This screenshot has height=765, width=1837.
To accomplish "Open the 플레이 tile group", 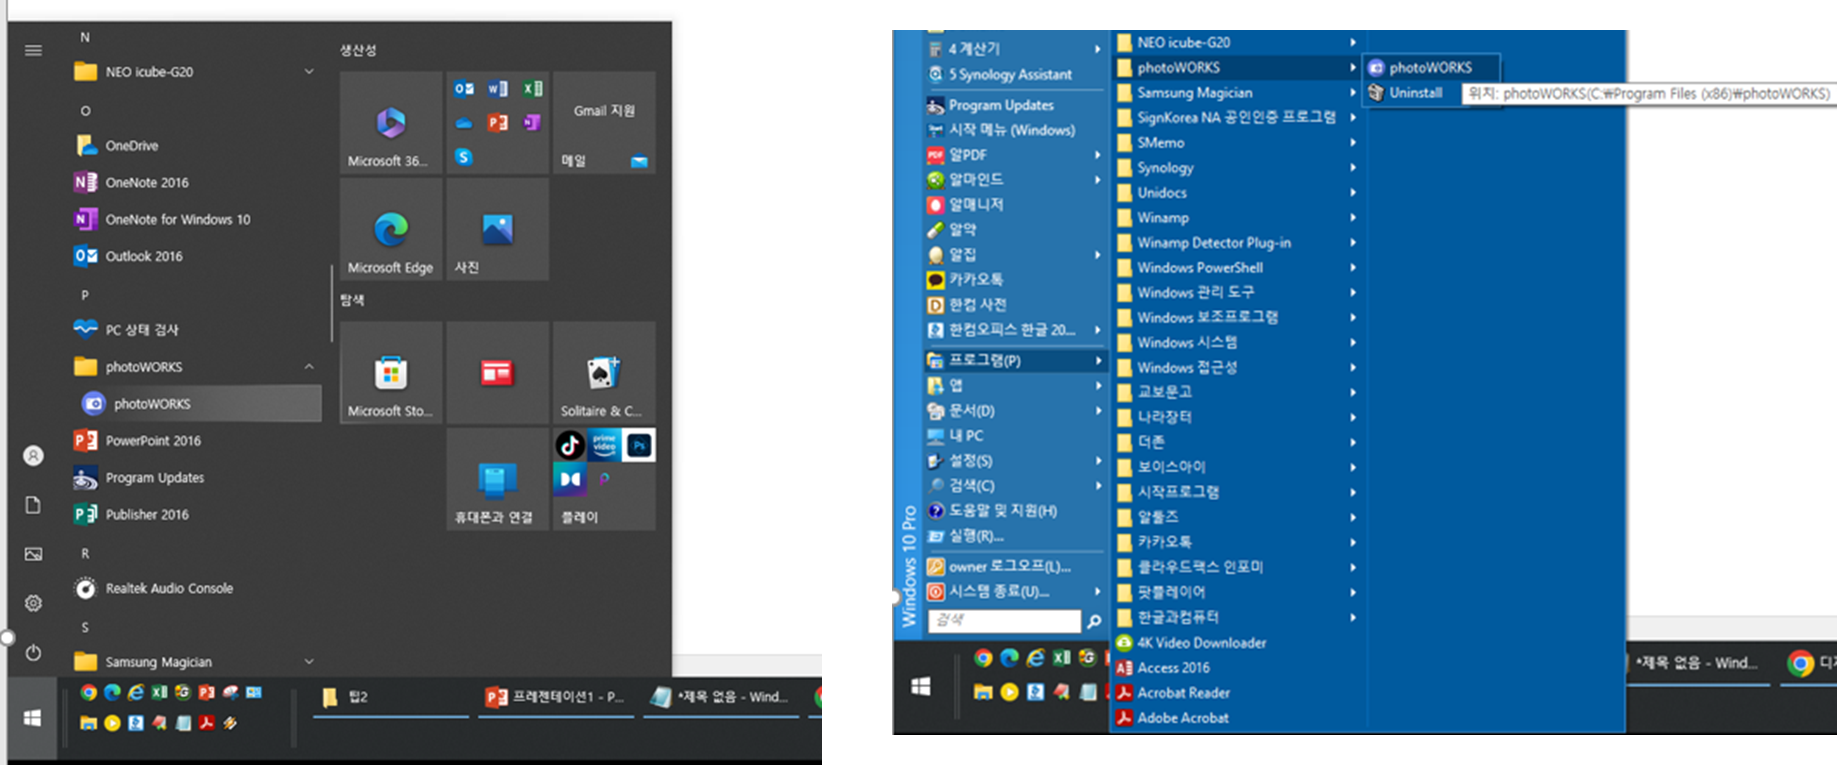I will click(x=604, y=480).
